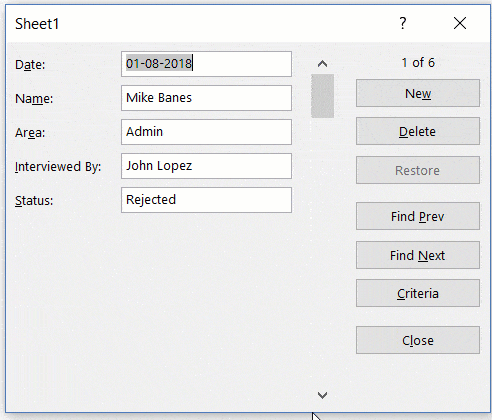This screenshot has width=492, height=420.
Task: Go to next record with Find Next
Action: coord(418,255)
